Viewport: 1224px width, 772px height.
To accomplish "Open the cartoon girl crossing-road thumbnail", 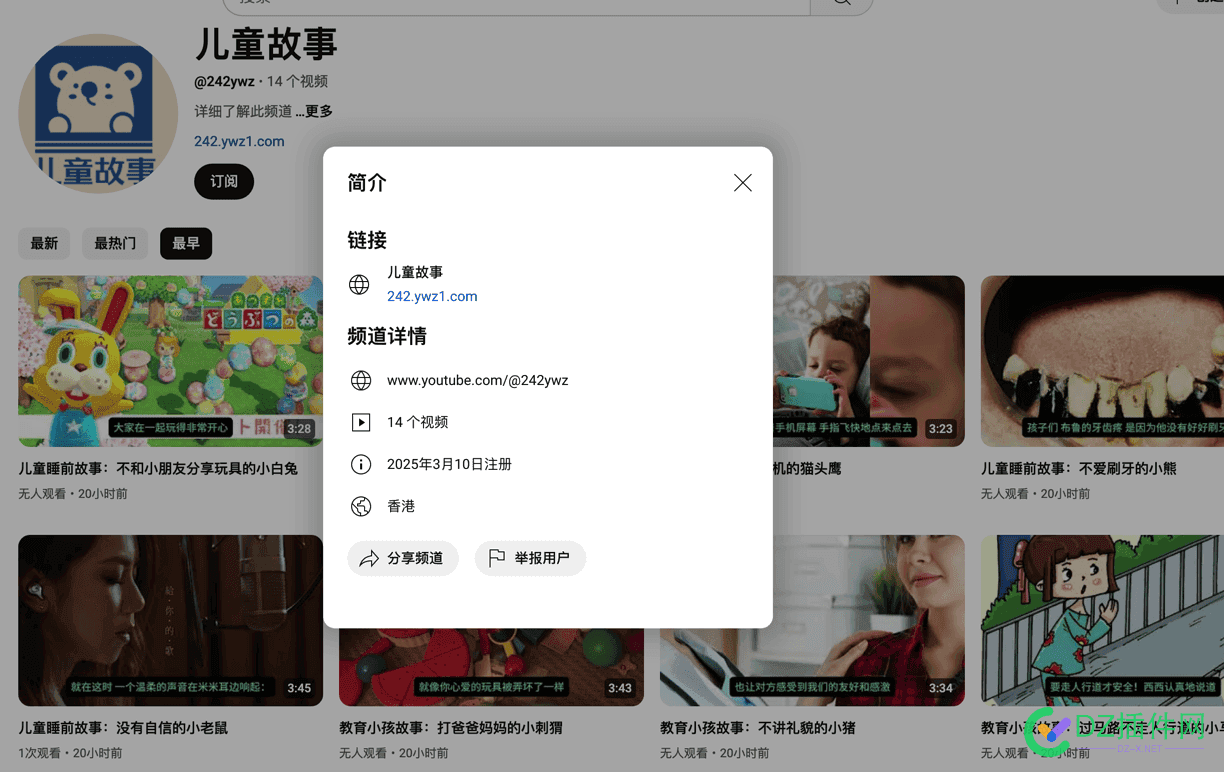I will click(x=1102, y=620).
